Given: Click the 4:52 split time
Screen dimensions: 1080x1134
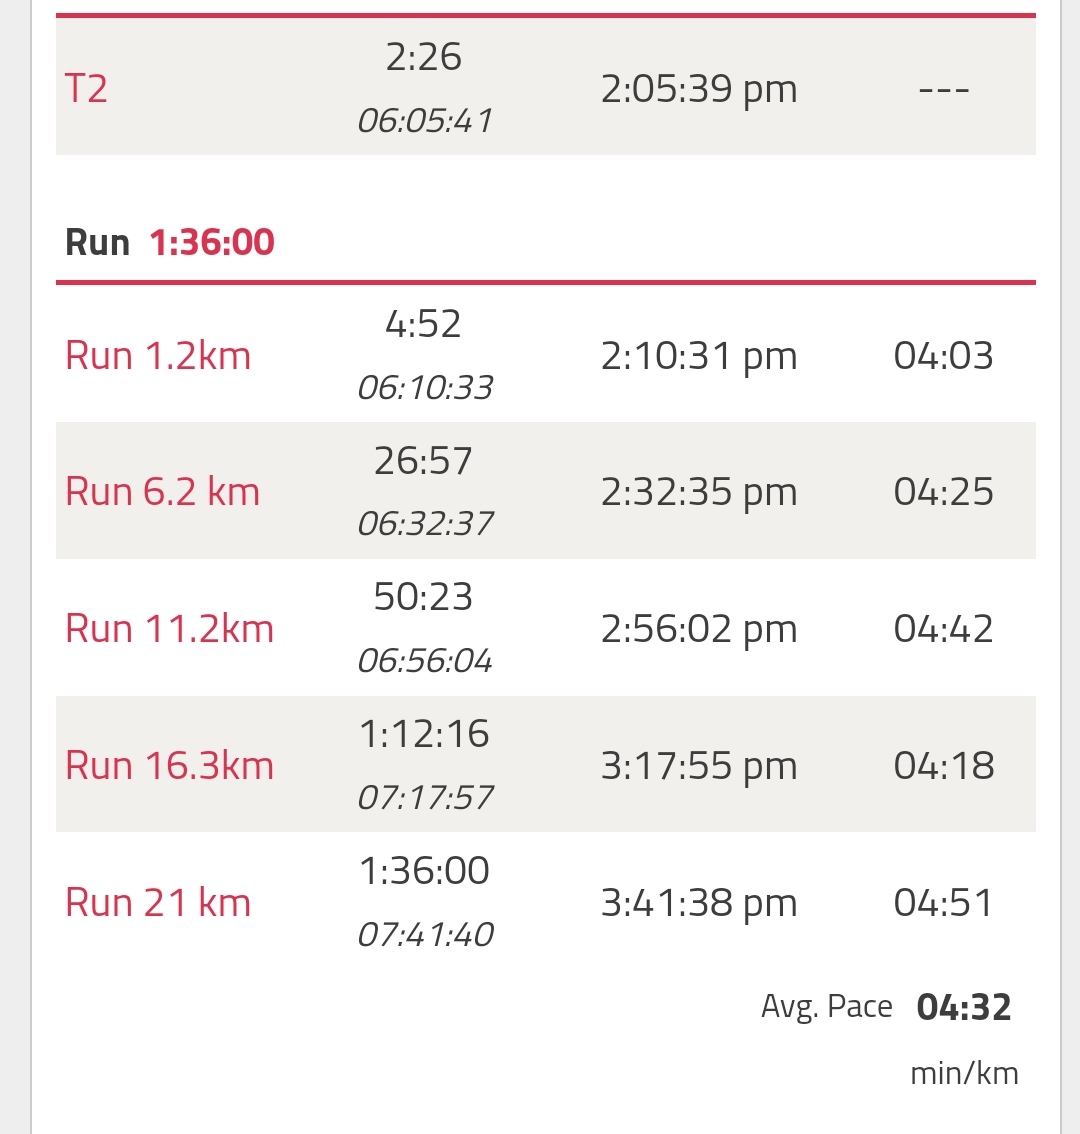Looking at the screenshot, I should click(423, 323).
